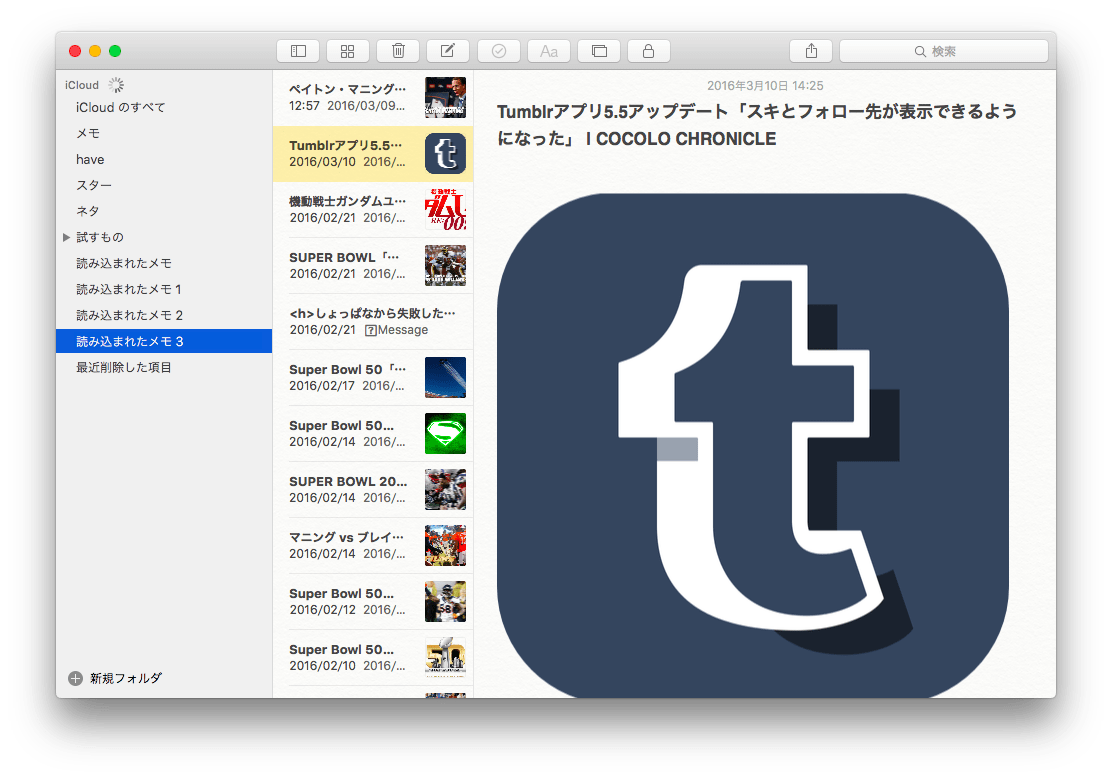Screen dimensions: 1112x778
Task: Select the iCloud のすべて folder
Action: click(164, 107)
